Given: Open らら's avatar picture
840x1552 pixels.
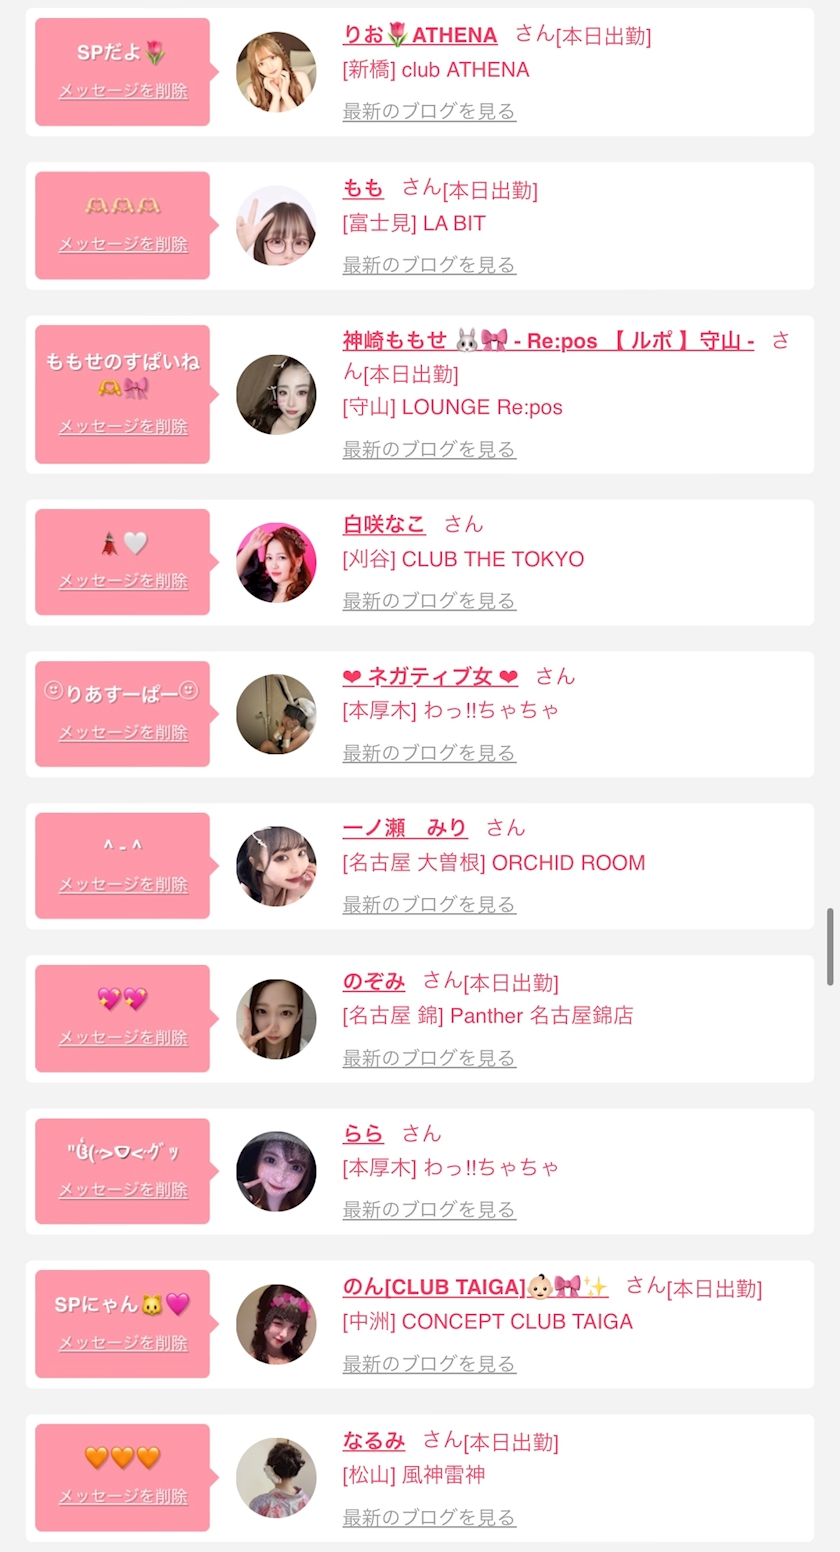Looking at the screenshot, I should pyautogui.click(x=276, y=1171).
